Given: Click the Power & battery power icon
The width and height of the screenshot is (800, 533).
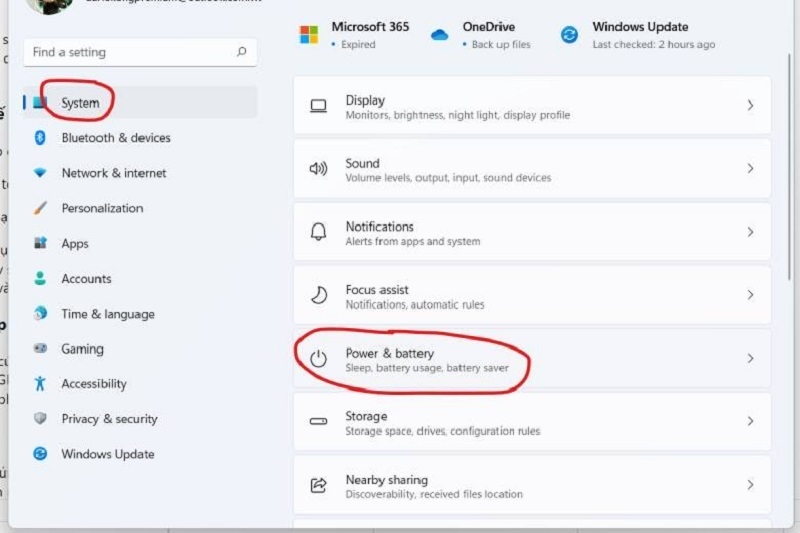Looking at the screenshot, I should 318,358.
